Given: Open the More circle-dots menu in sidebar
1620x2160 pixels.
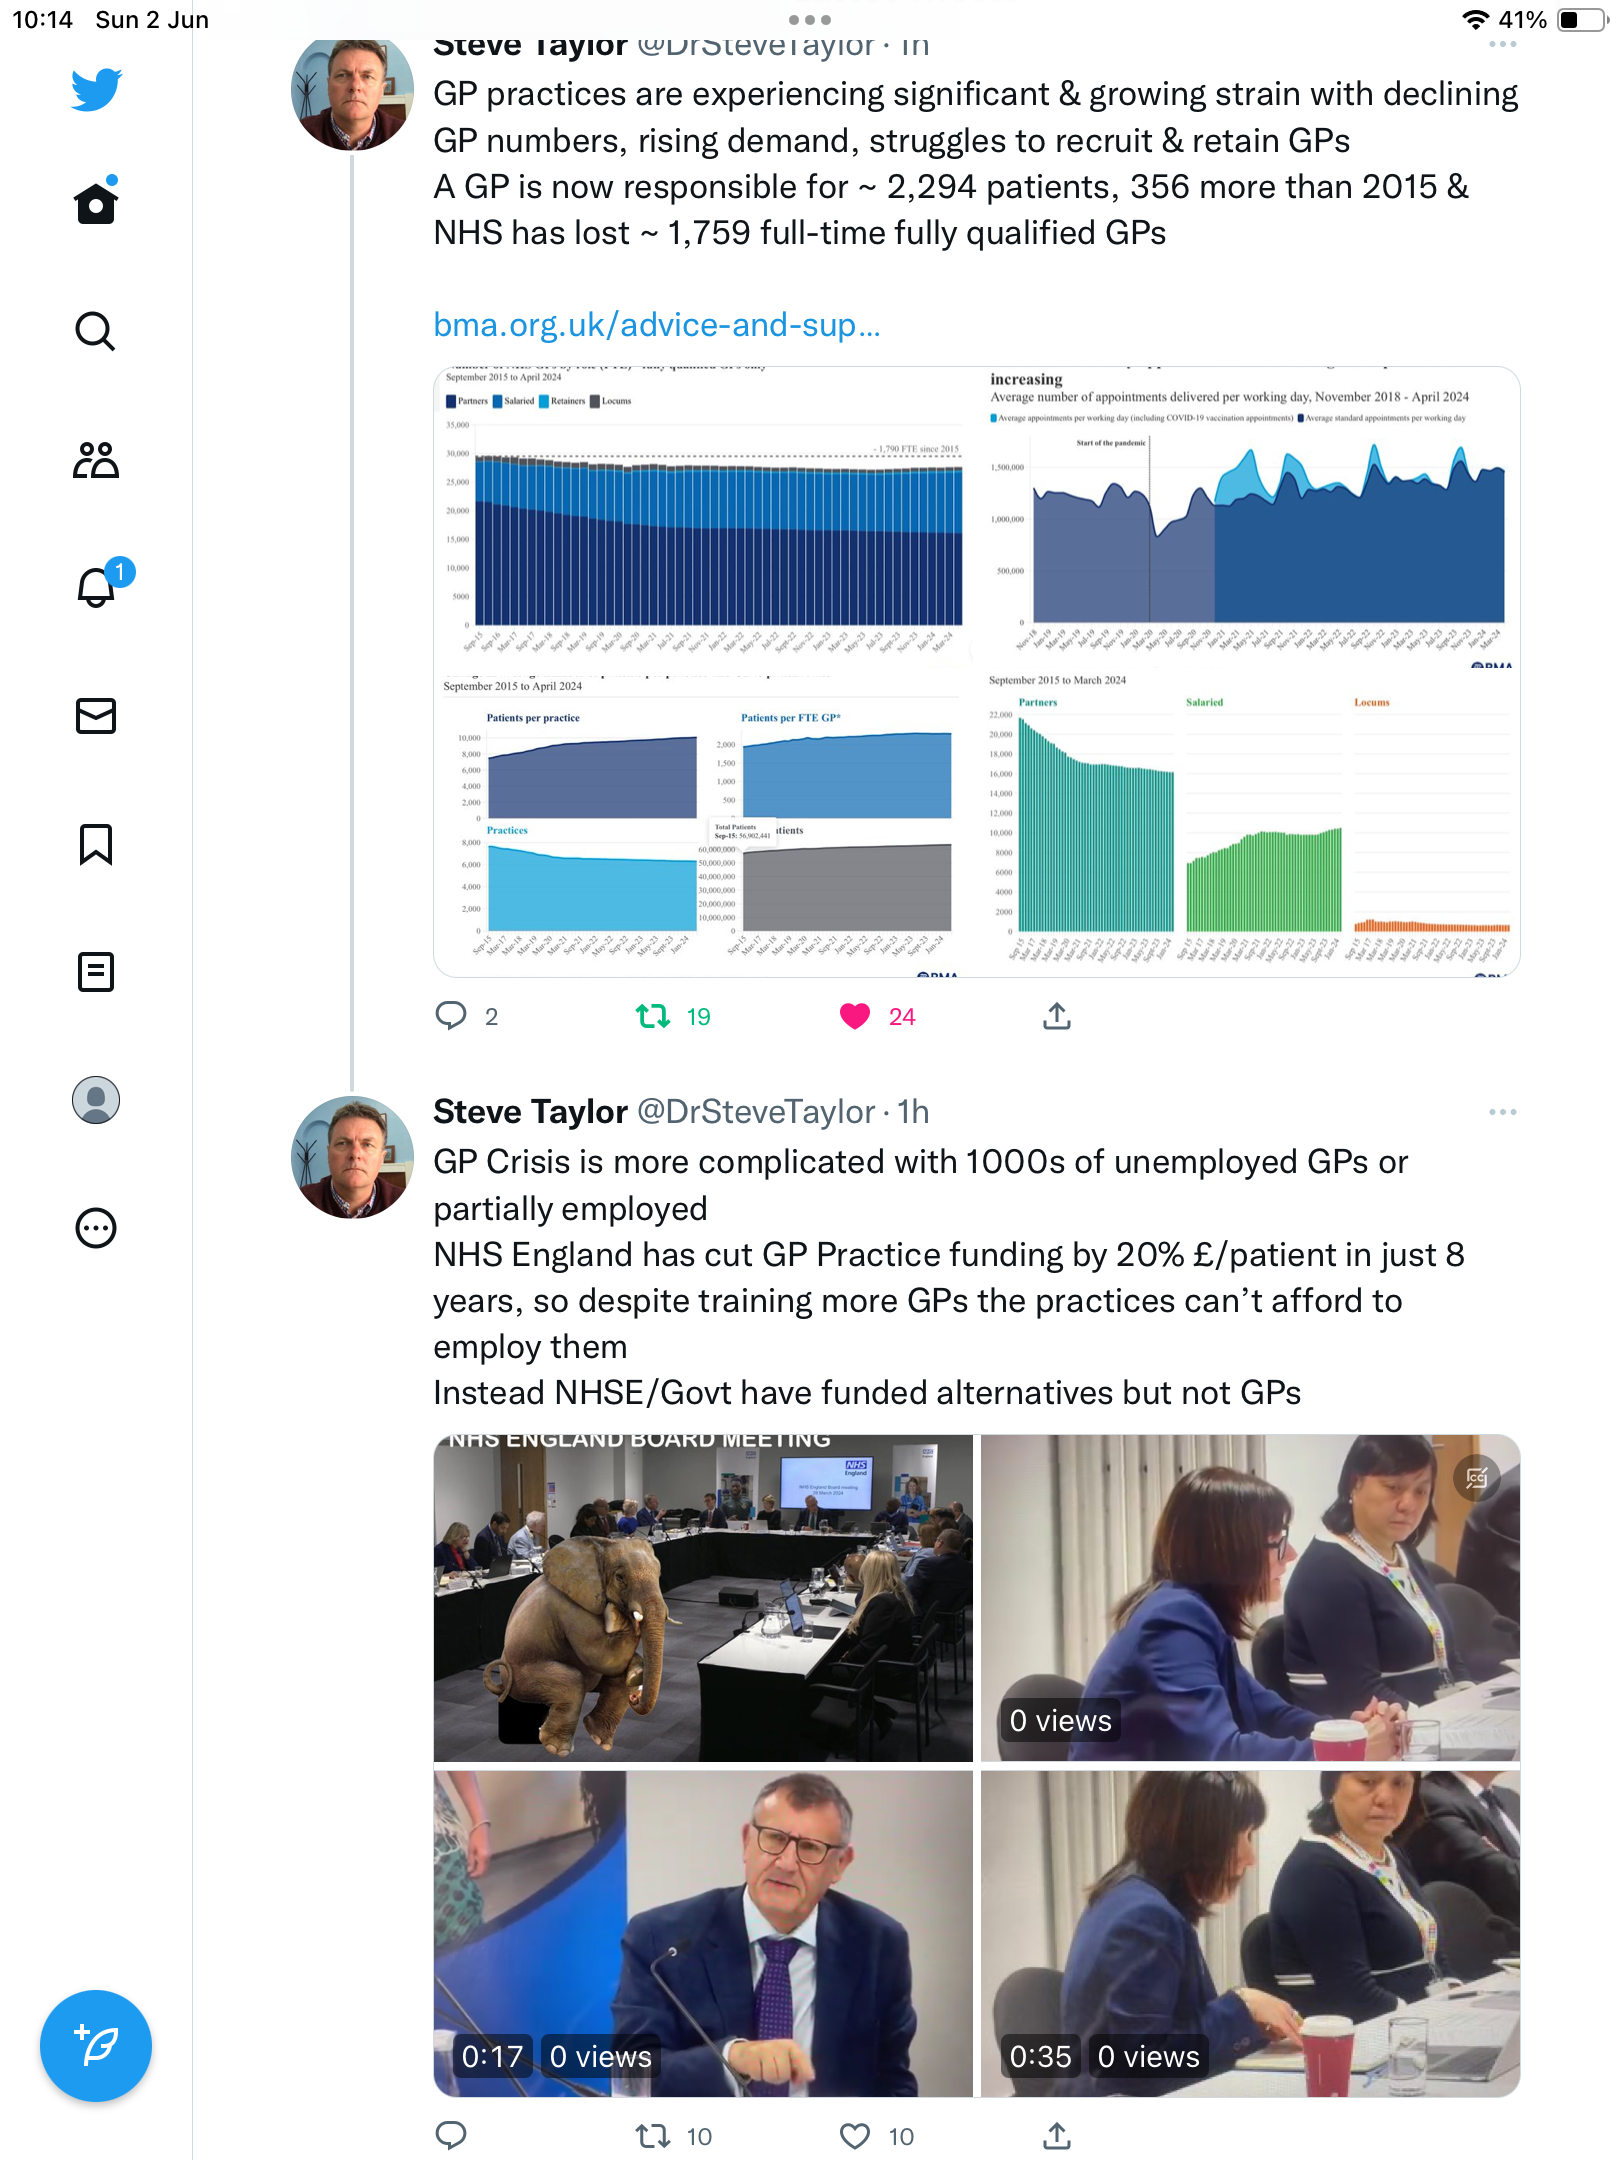Looking at the screenshot, I should click(96, 1228).
